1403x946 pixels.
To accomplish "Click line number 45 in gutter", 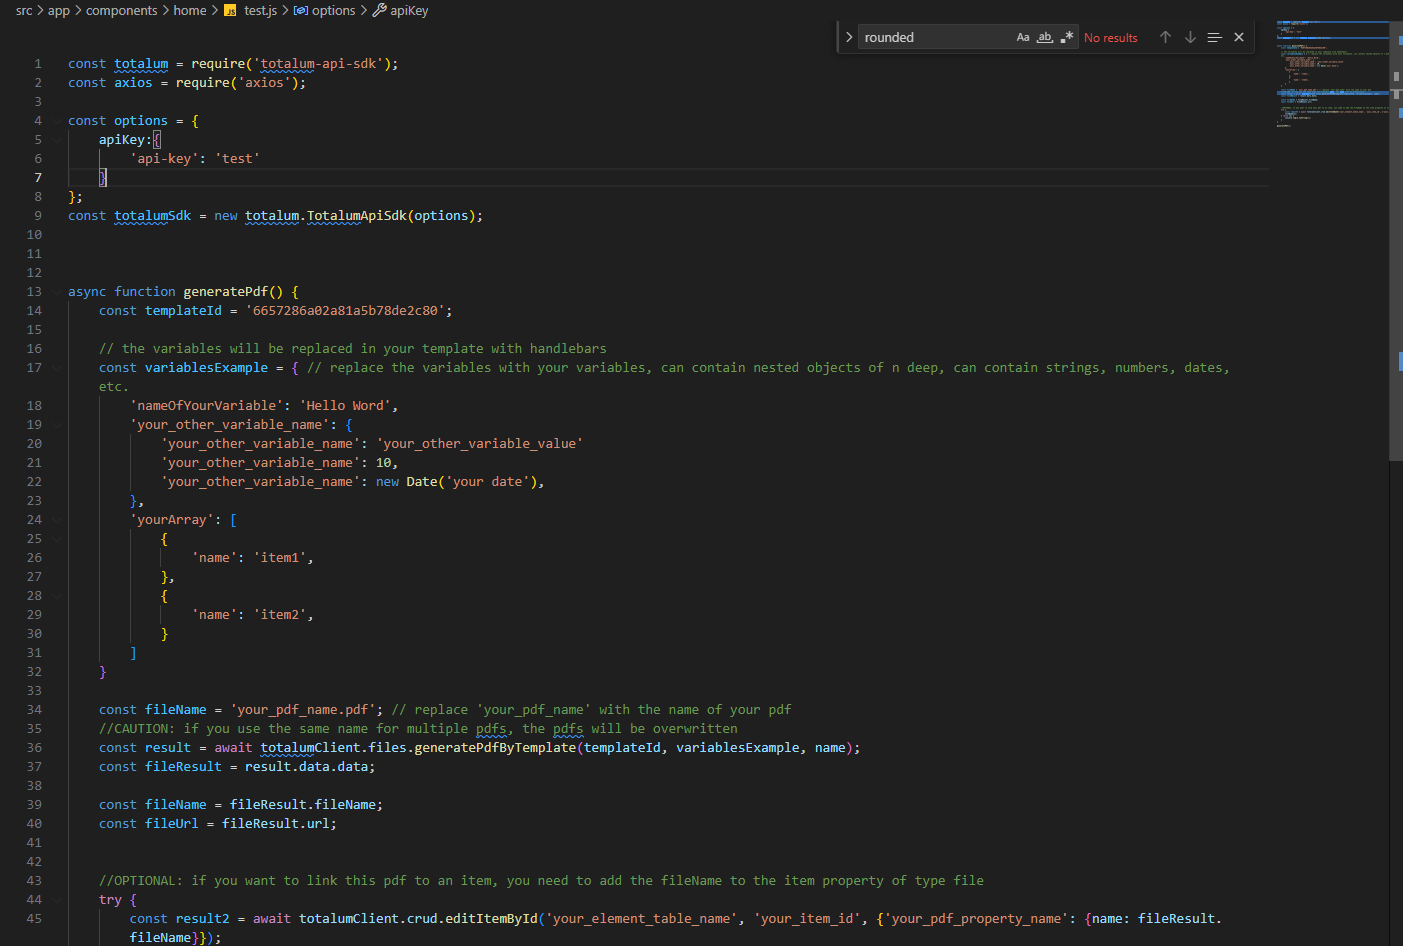I will [34, 919].
